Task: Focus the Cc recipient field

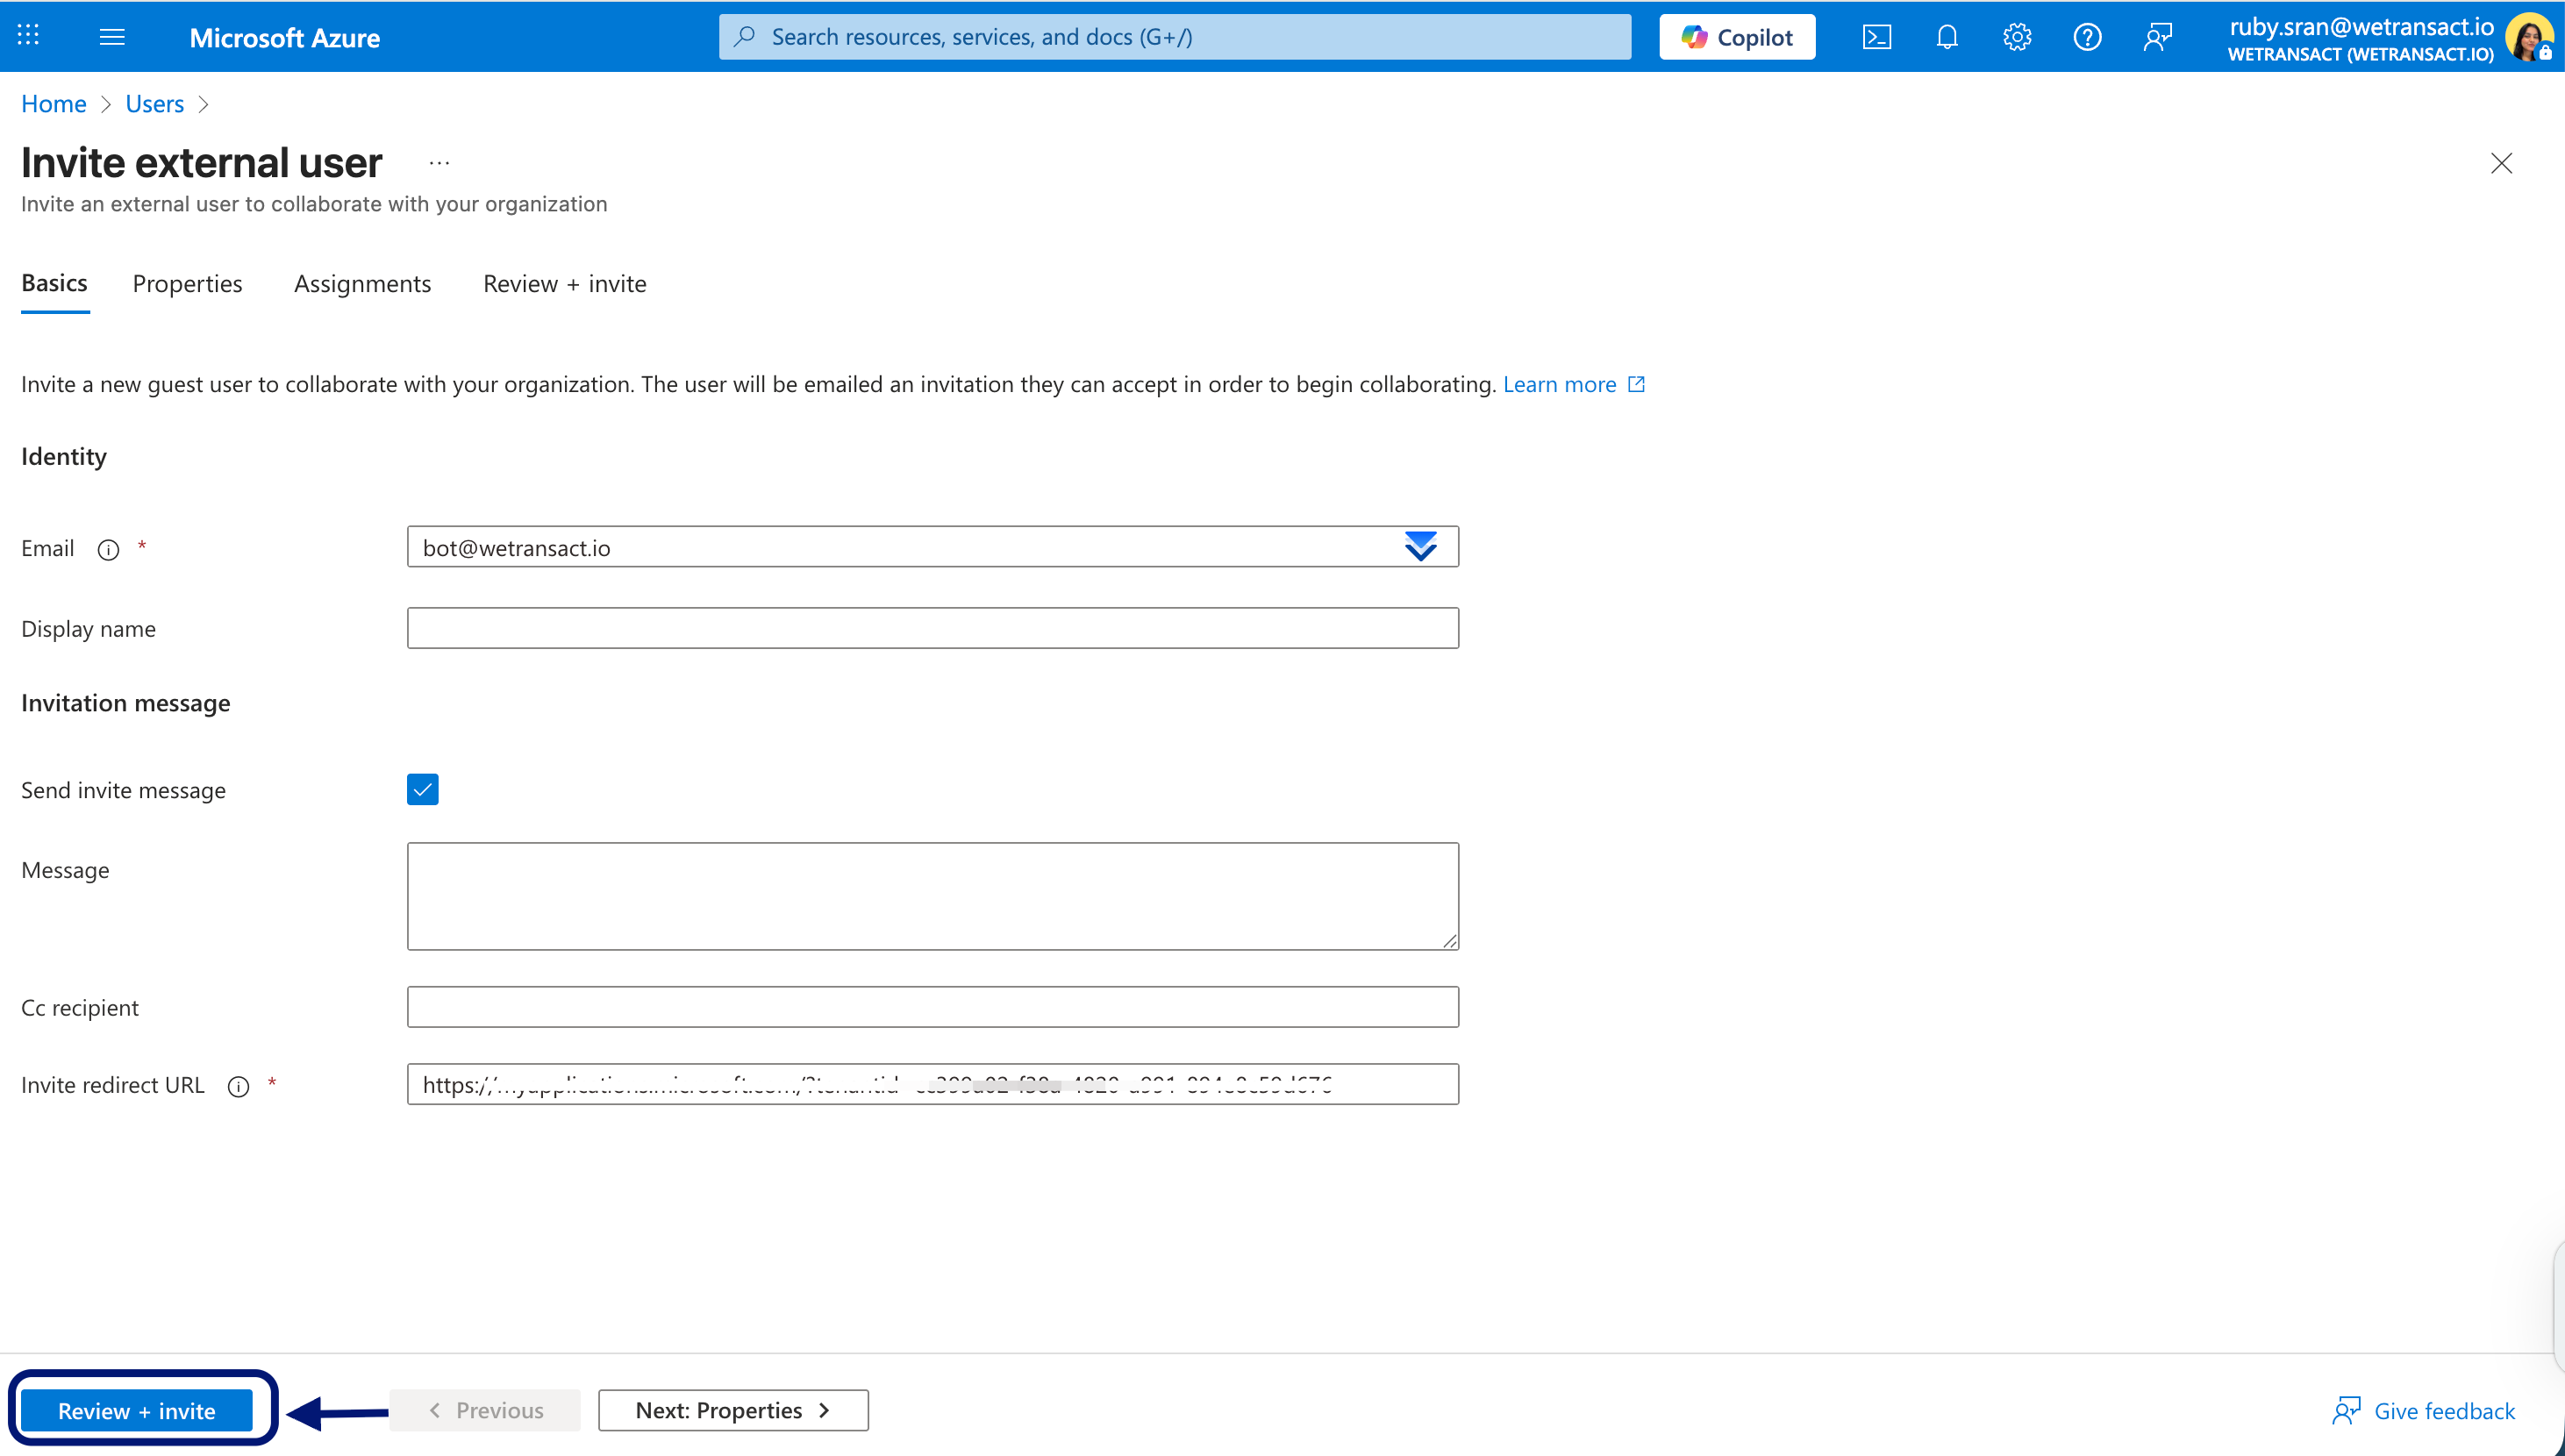Action: click(932, 1007)
